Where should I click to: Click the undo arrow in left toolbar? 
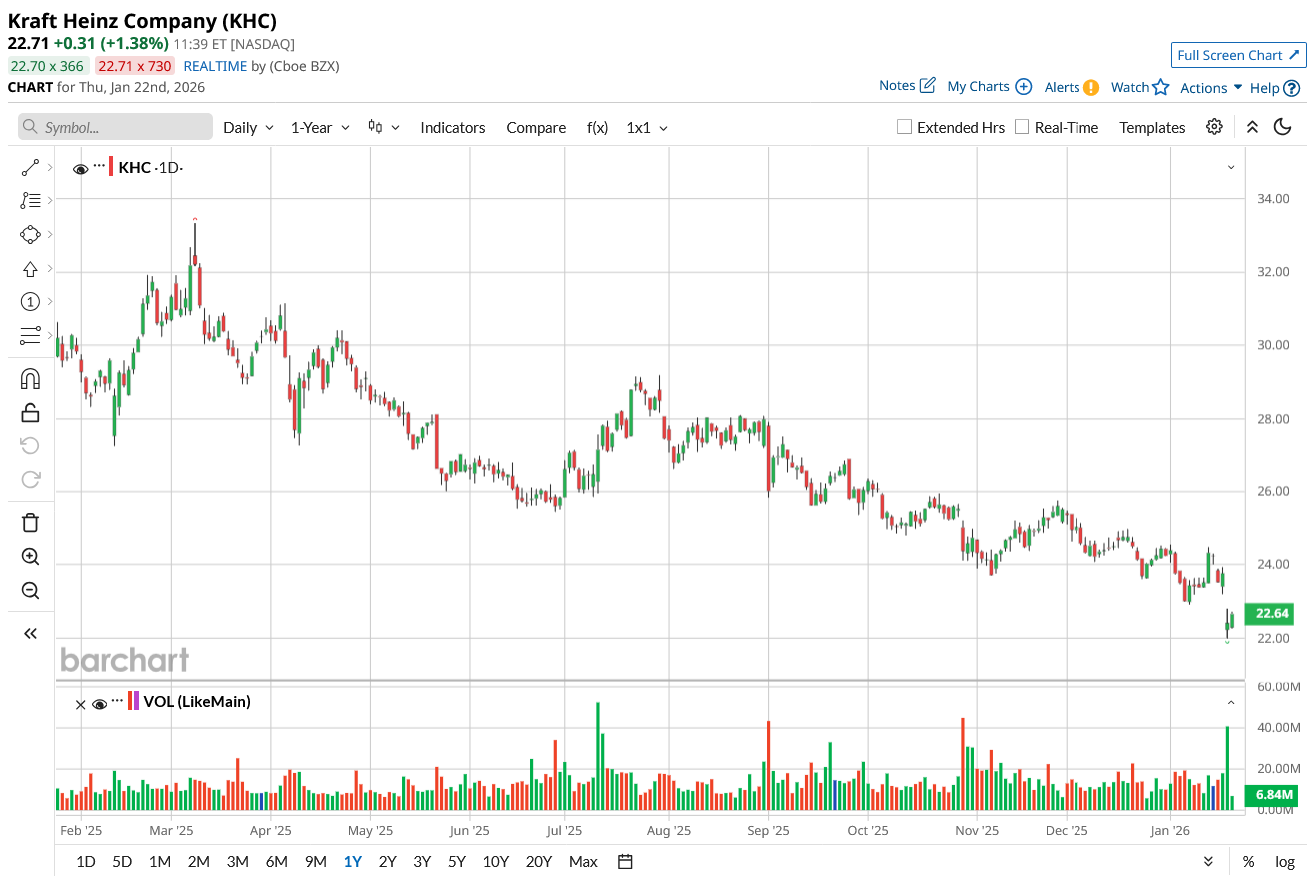point(30,445)
